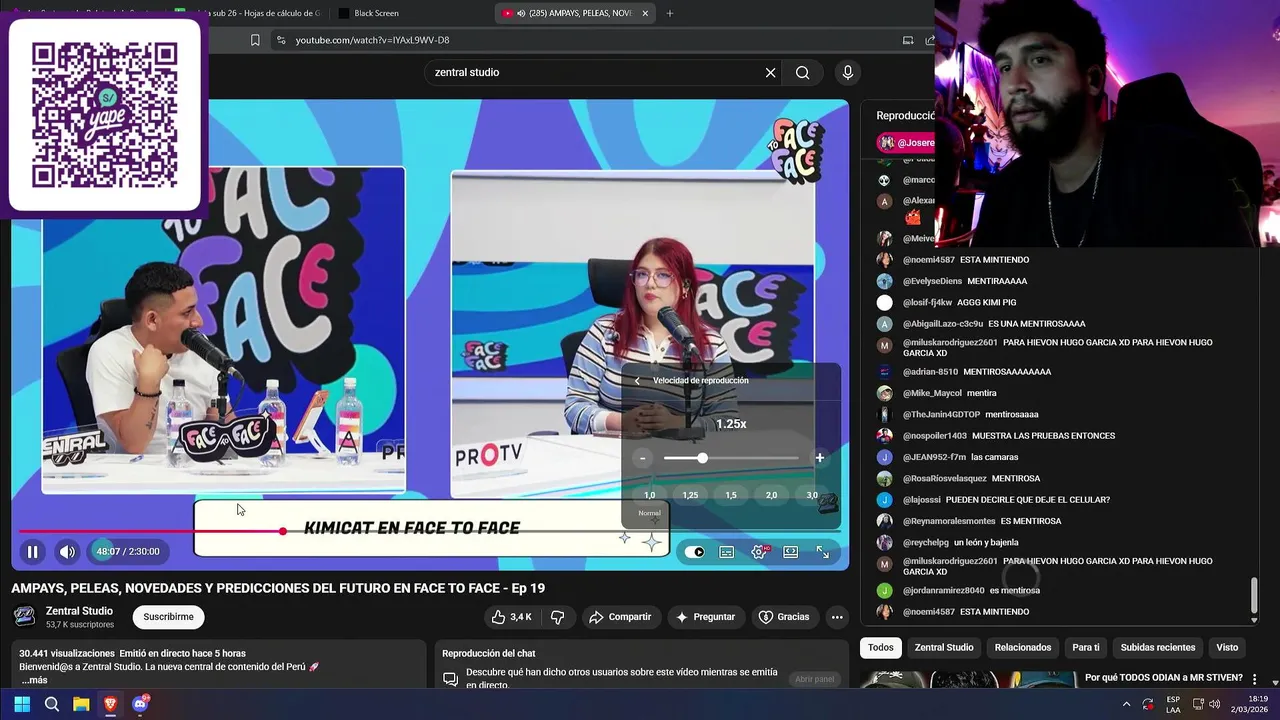Select the Todos filter chip

pos(880,647)
